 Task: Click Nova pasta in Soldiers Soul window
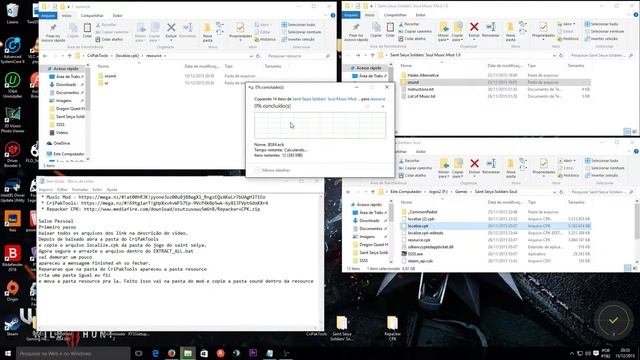tap(511, 168)
